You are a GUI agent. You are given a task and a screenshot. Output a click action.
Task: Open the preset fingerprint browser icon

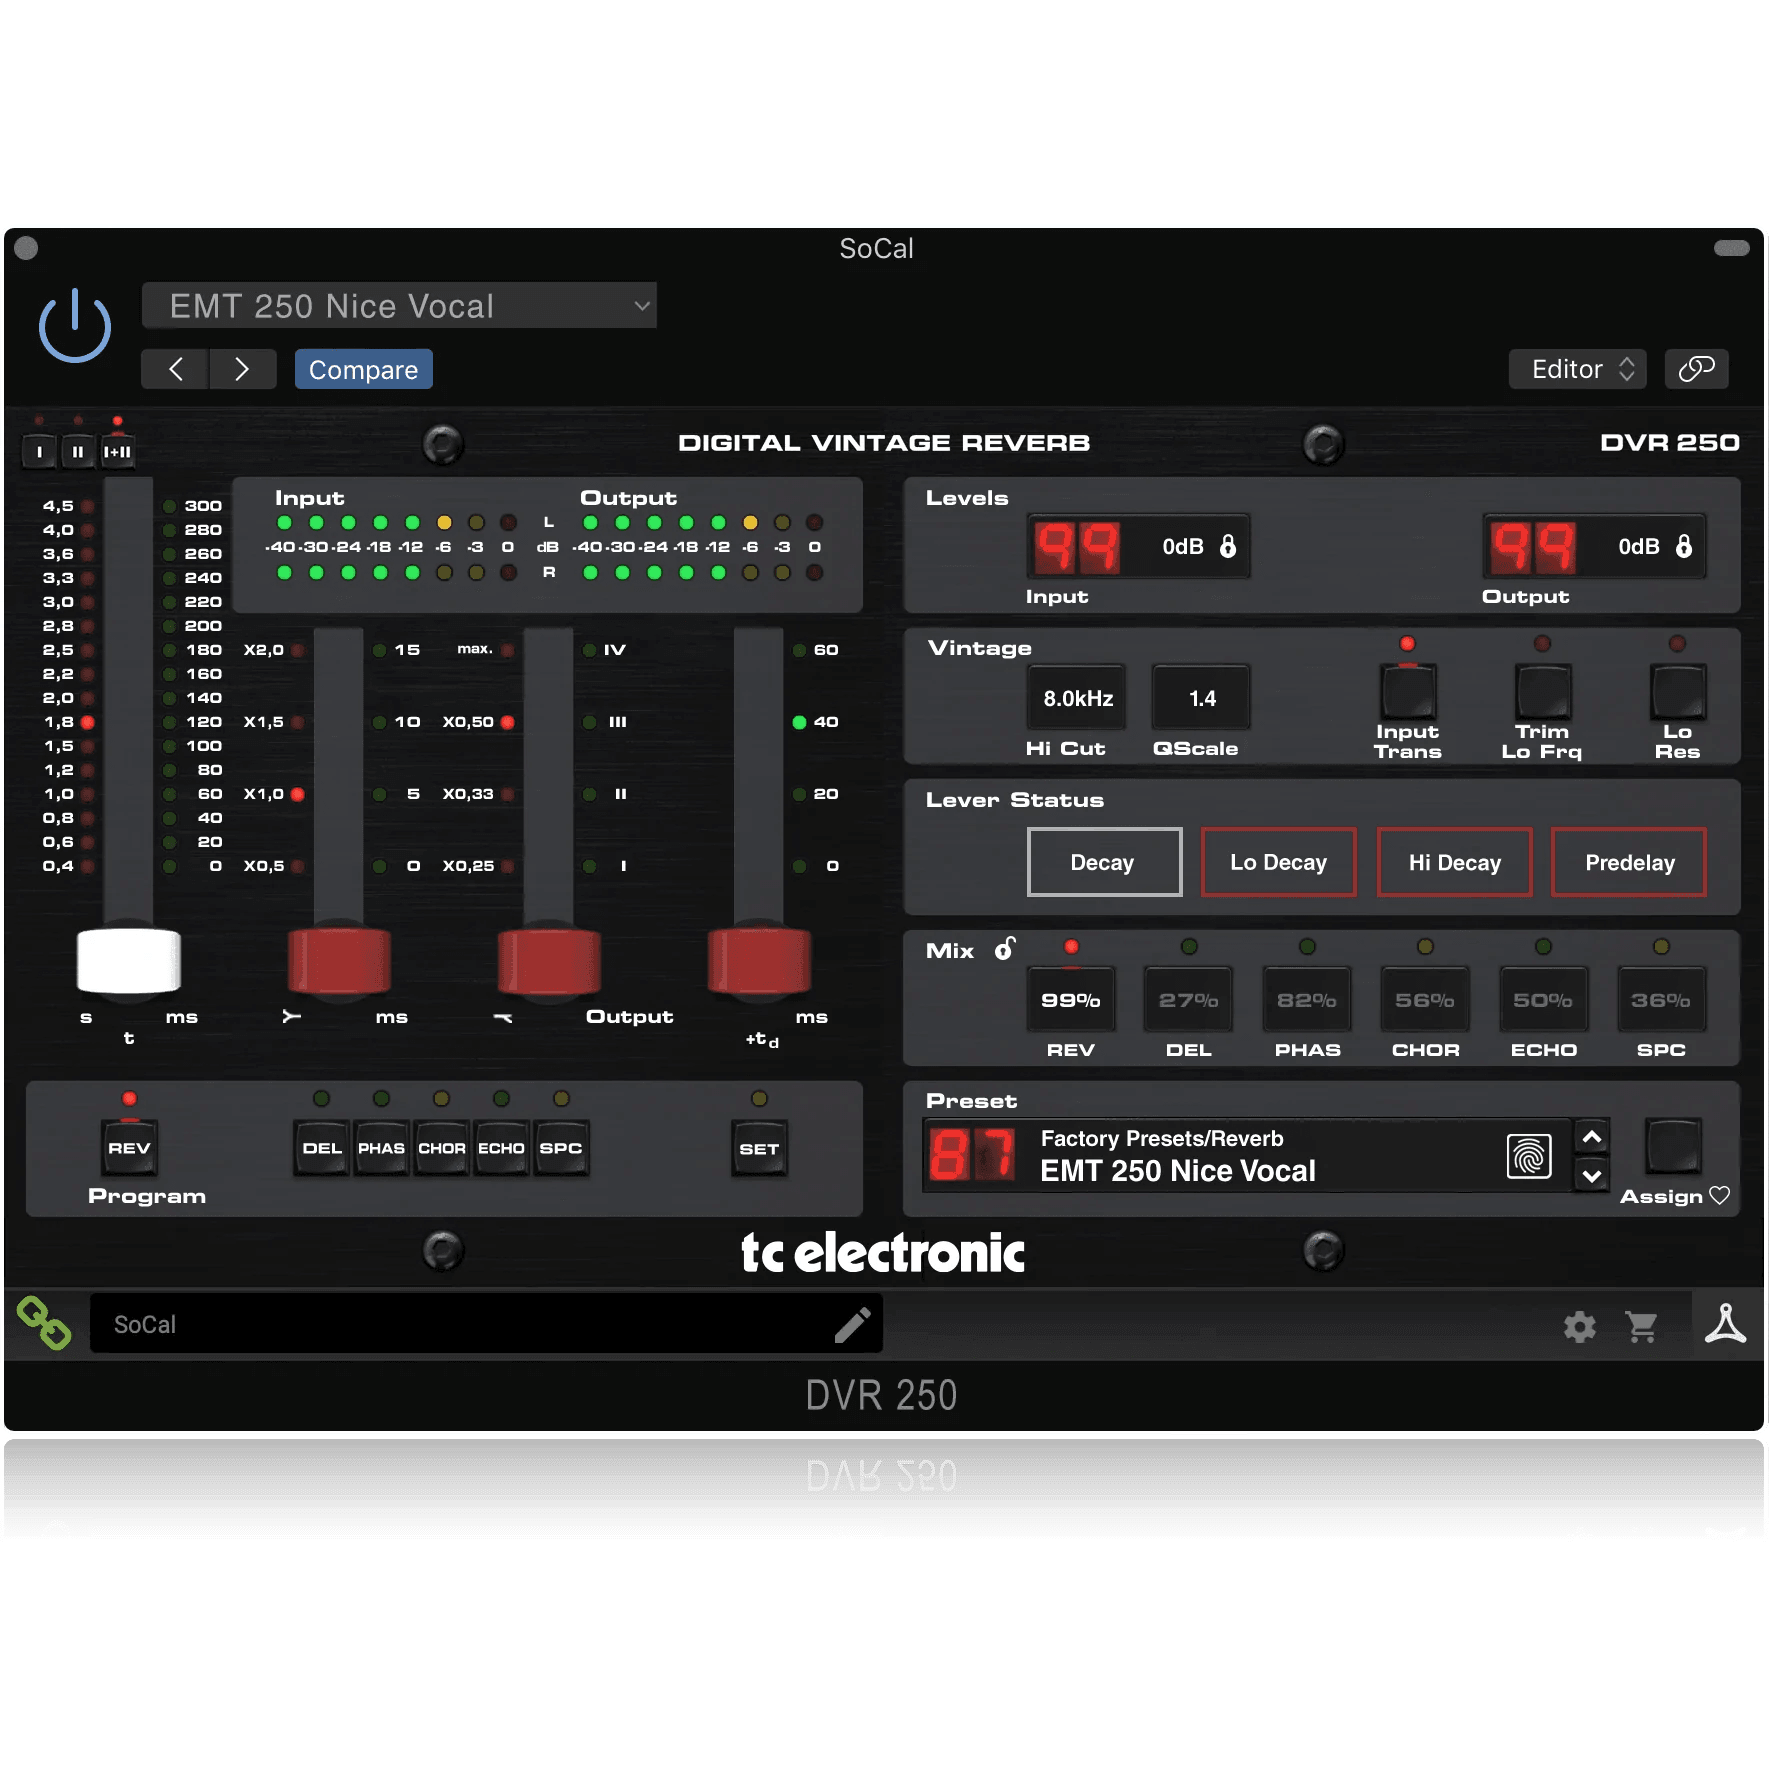(x=1530, y=1154)
